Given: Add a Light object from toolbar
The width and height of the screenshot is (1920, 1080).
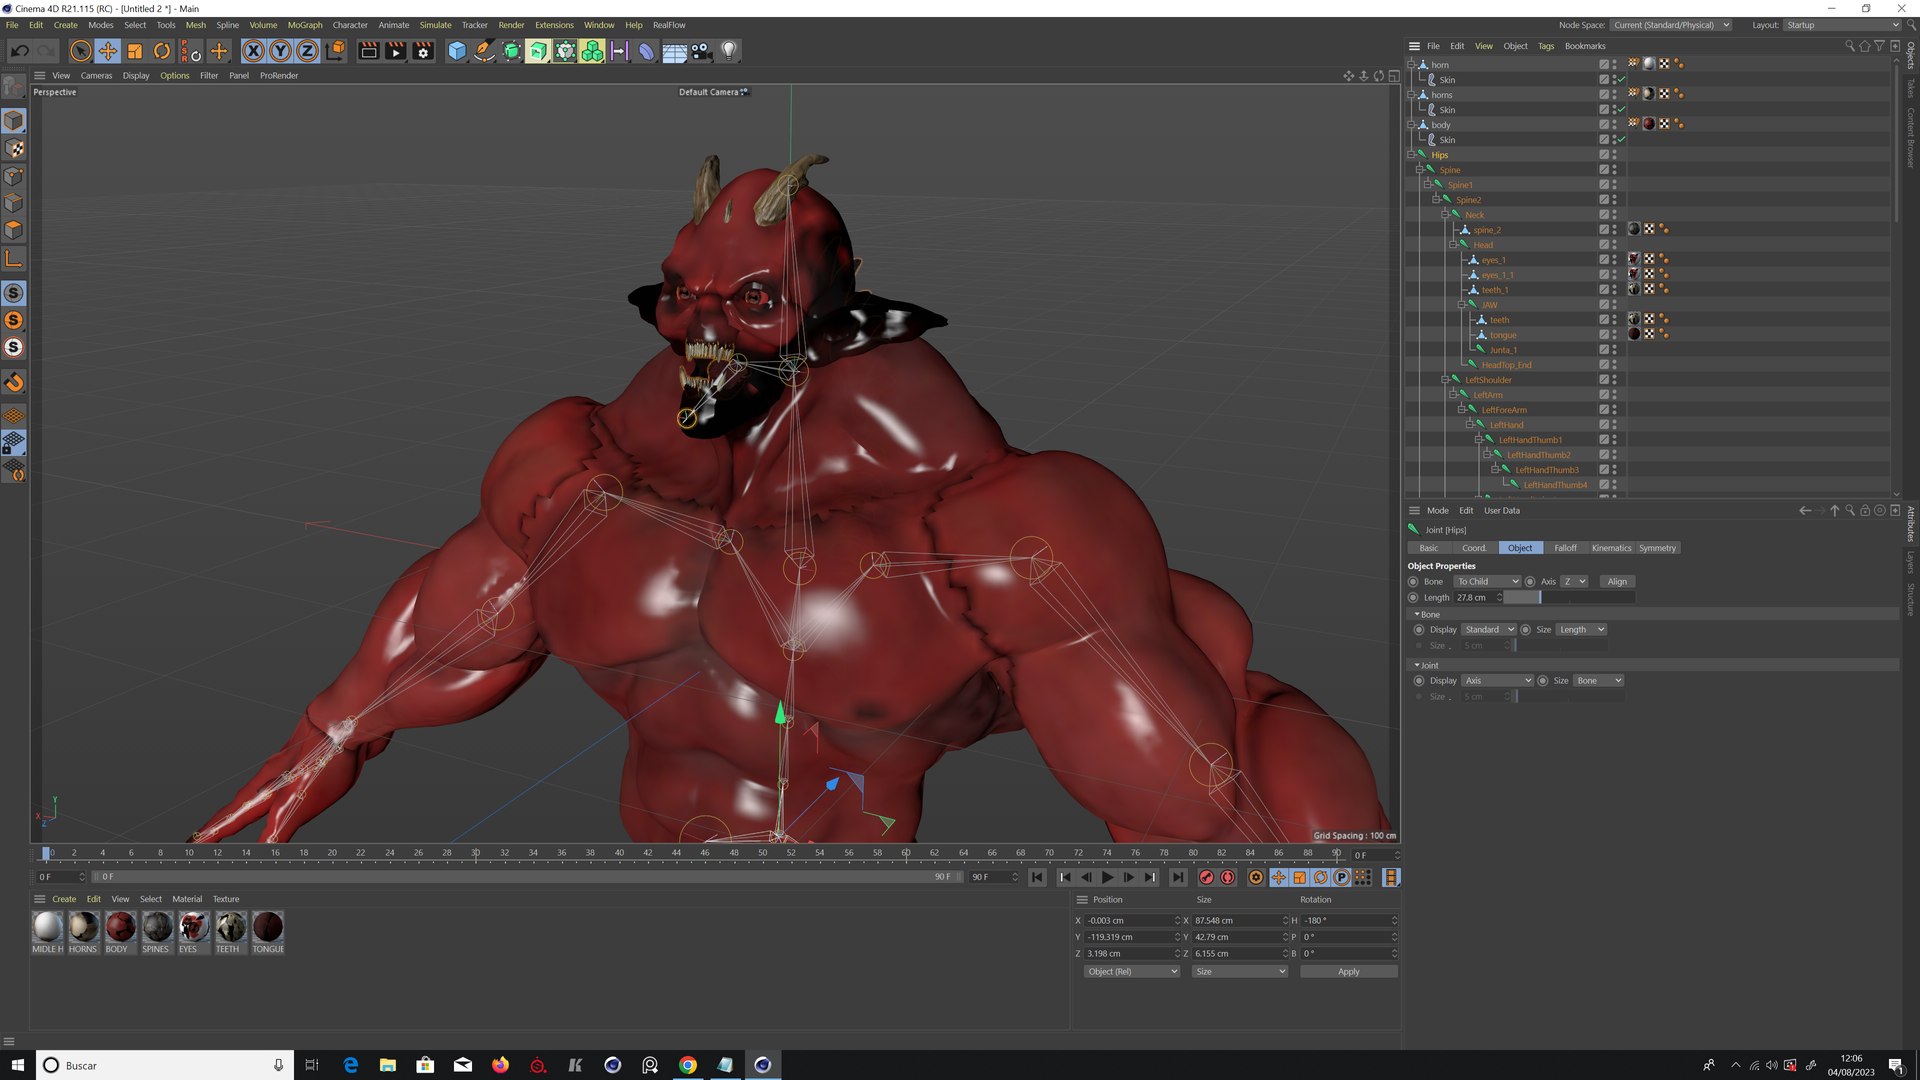Looking at the screenshot, I should pyautogui.click(x=729, y=51).
